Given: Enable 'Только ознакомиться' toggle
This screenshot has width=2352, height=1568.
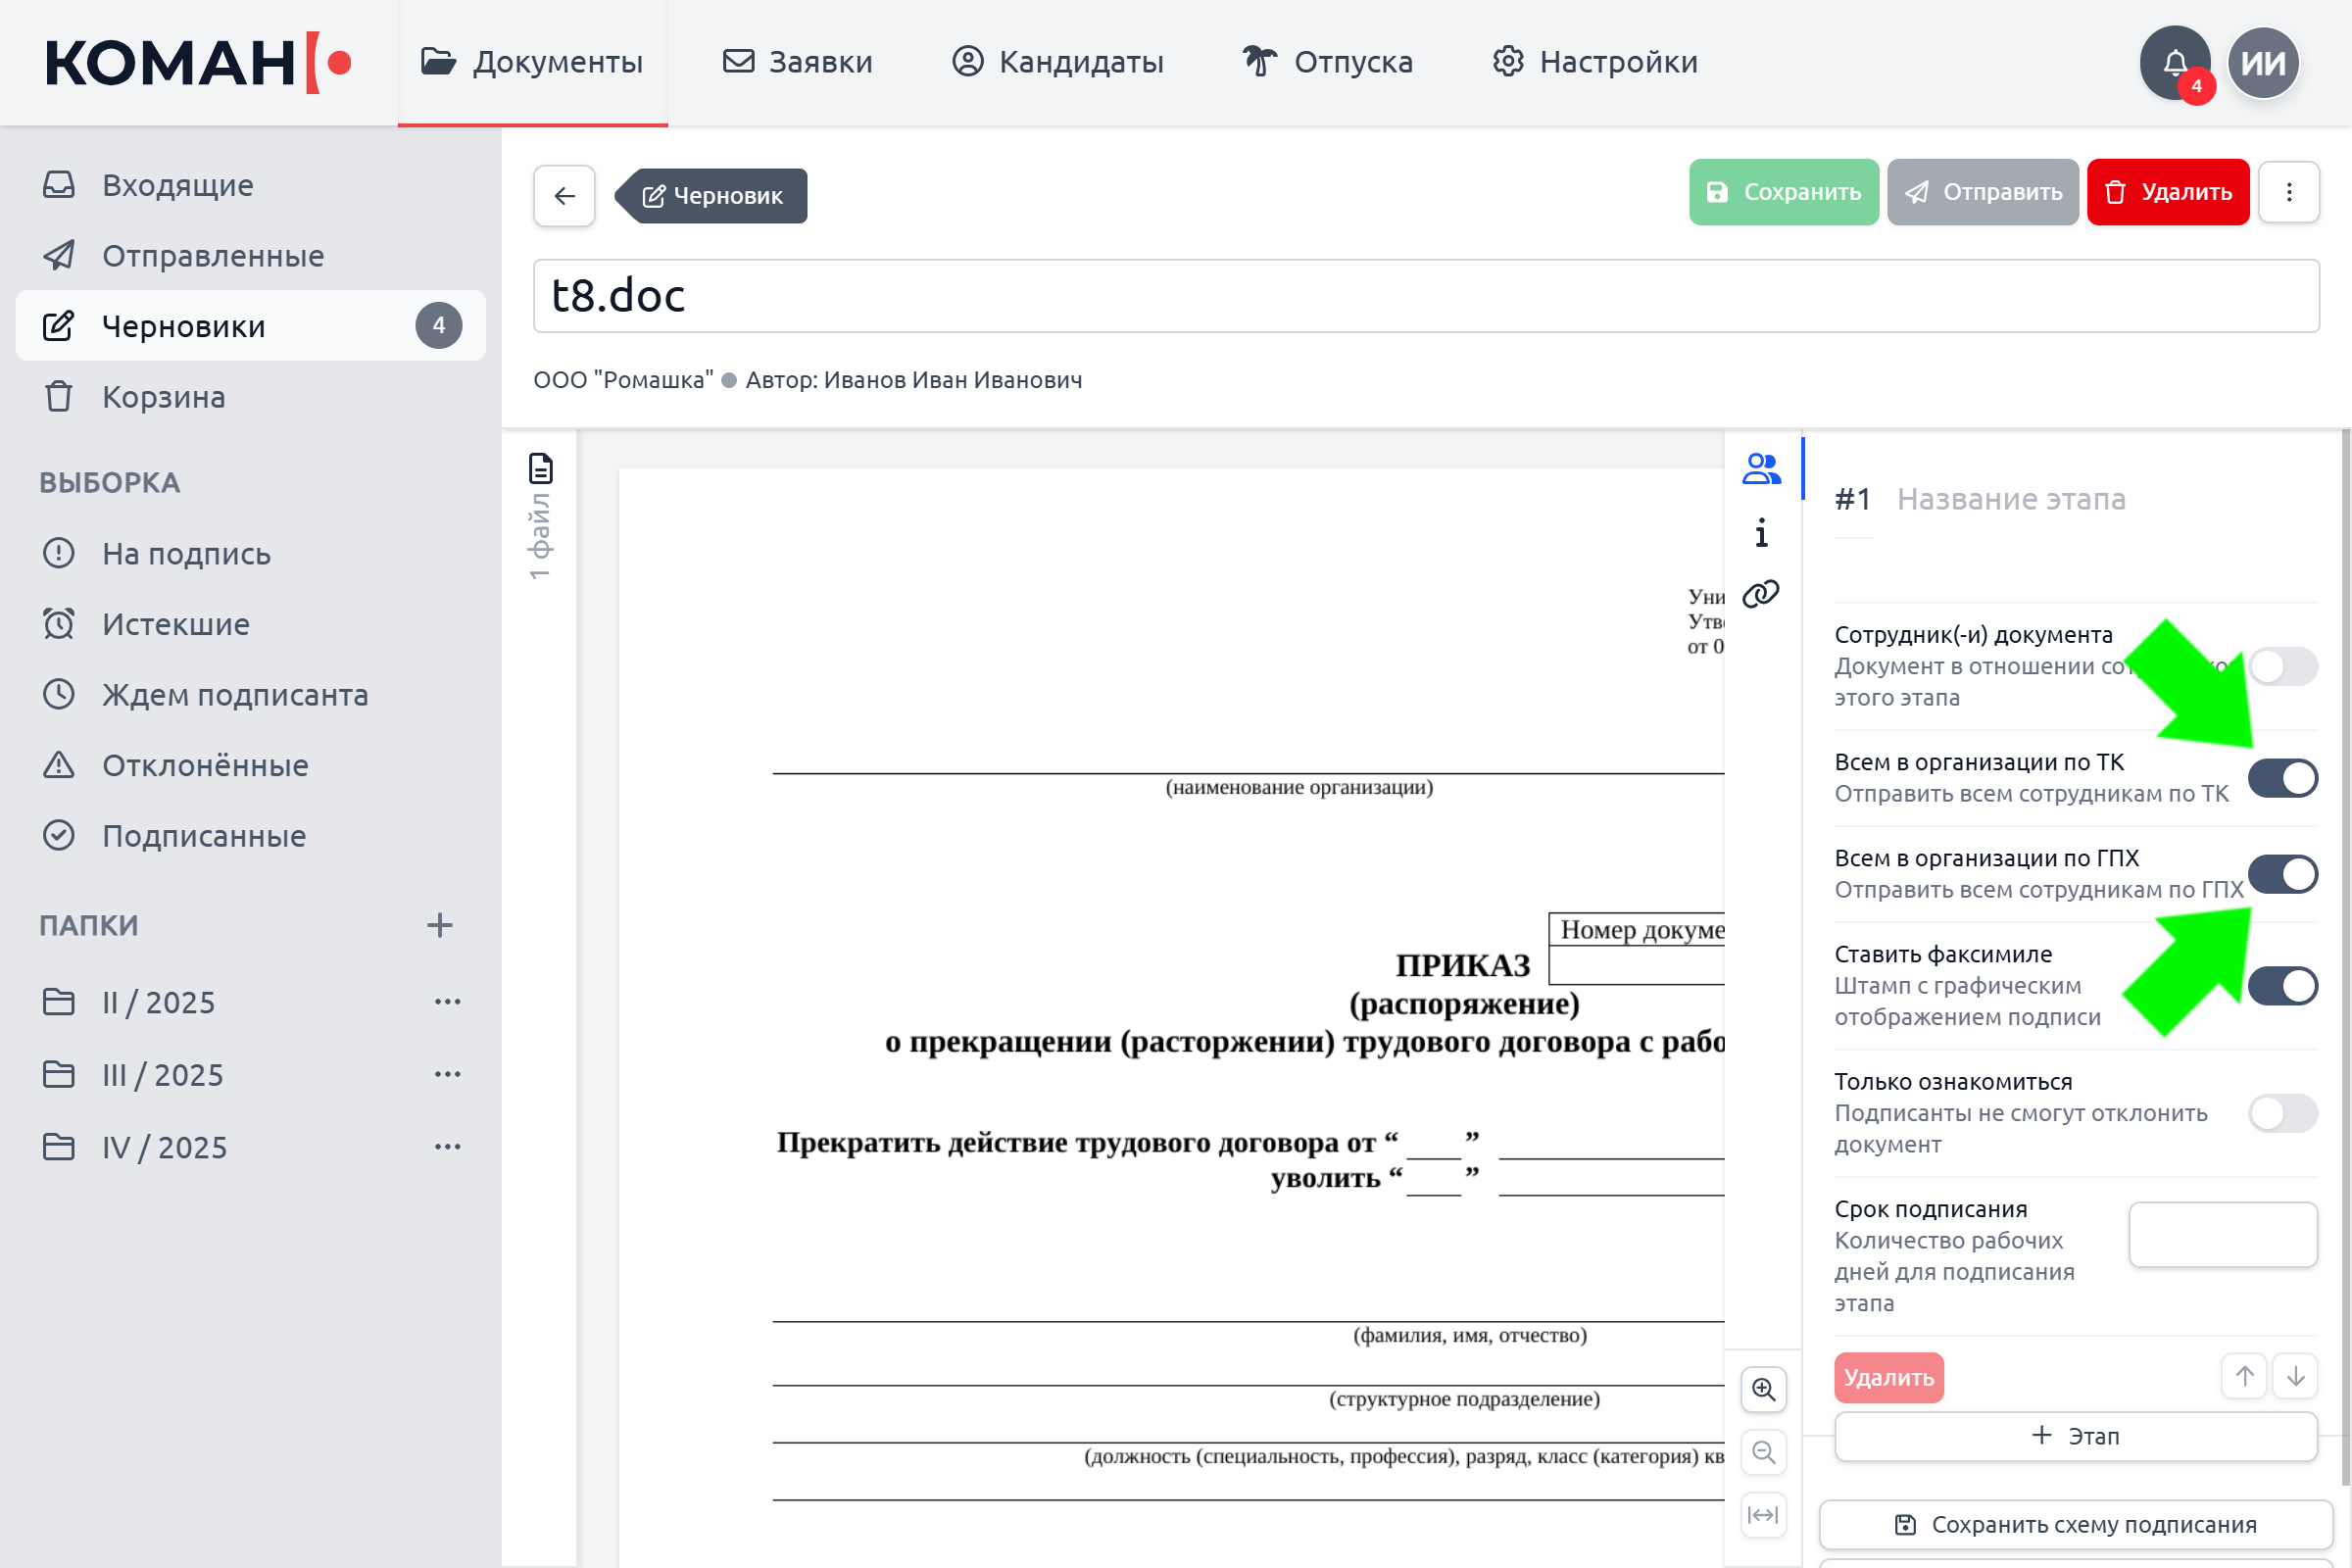Looking at the screenshot, I should [x=2283, y=1113].
